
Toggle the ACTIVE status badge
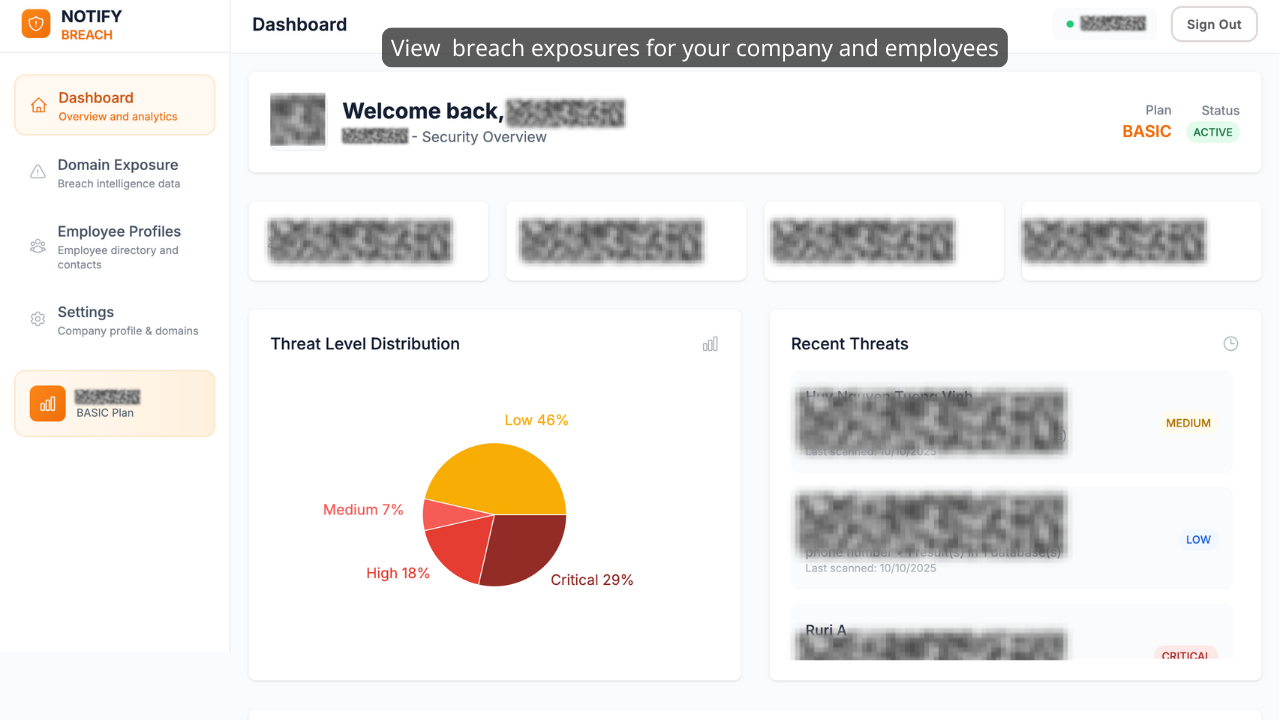(1213, 131)
